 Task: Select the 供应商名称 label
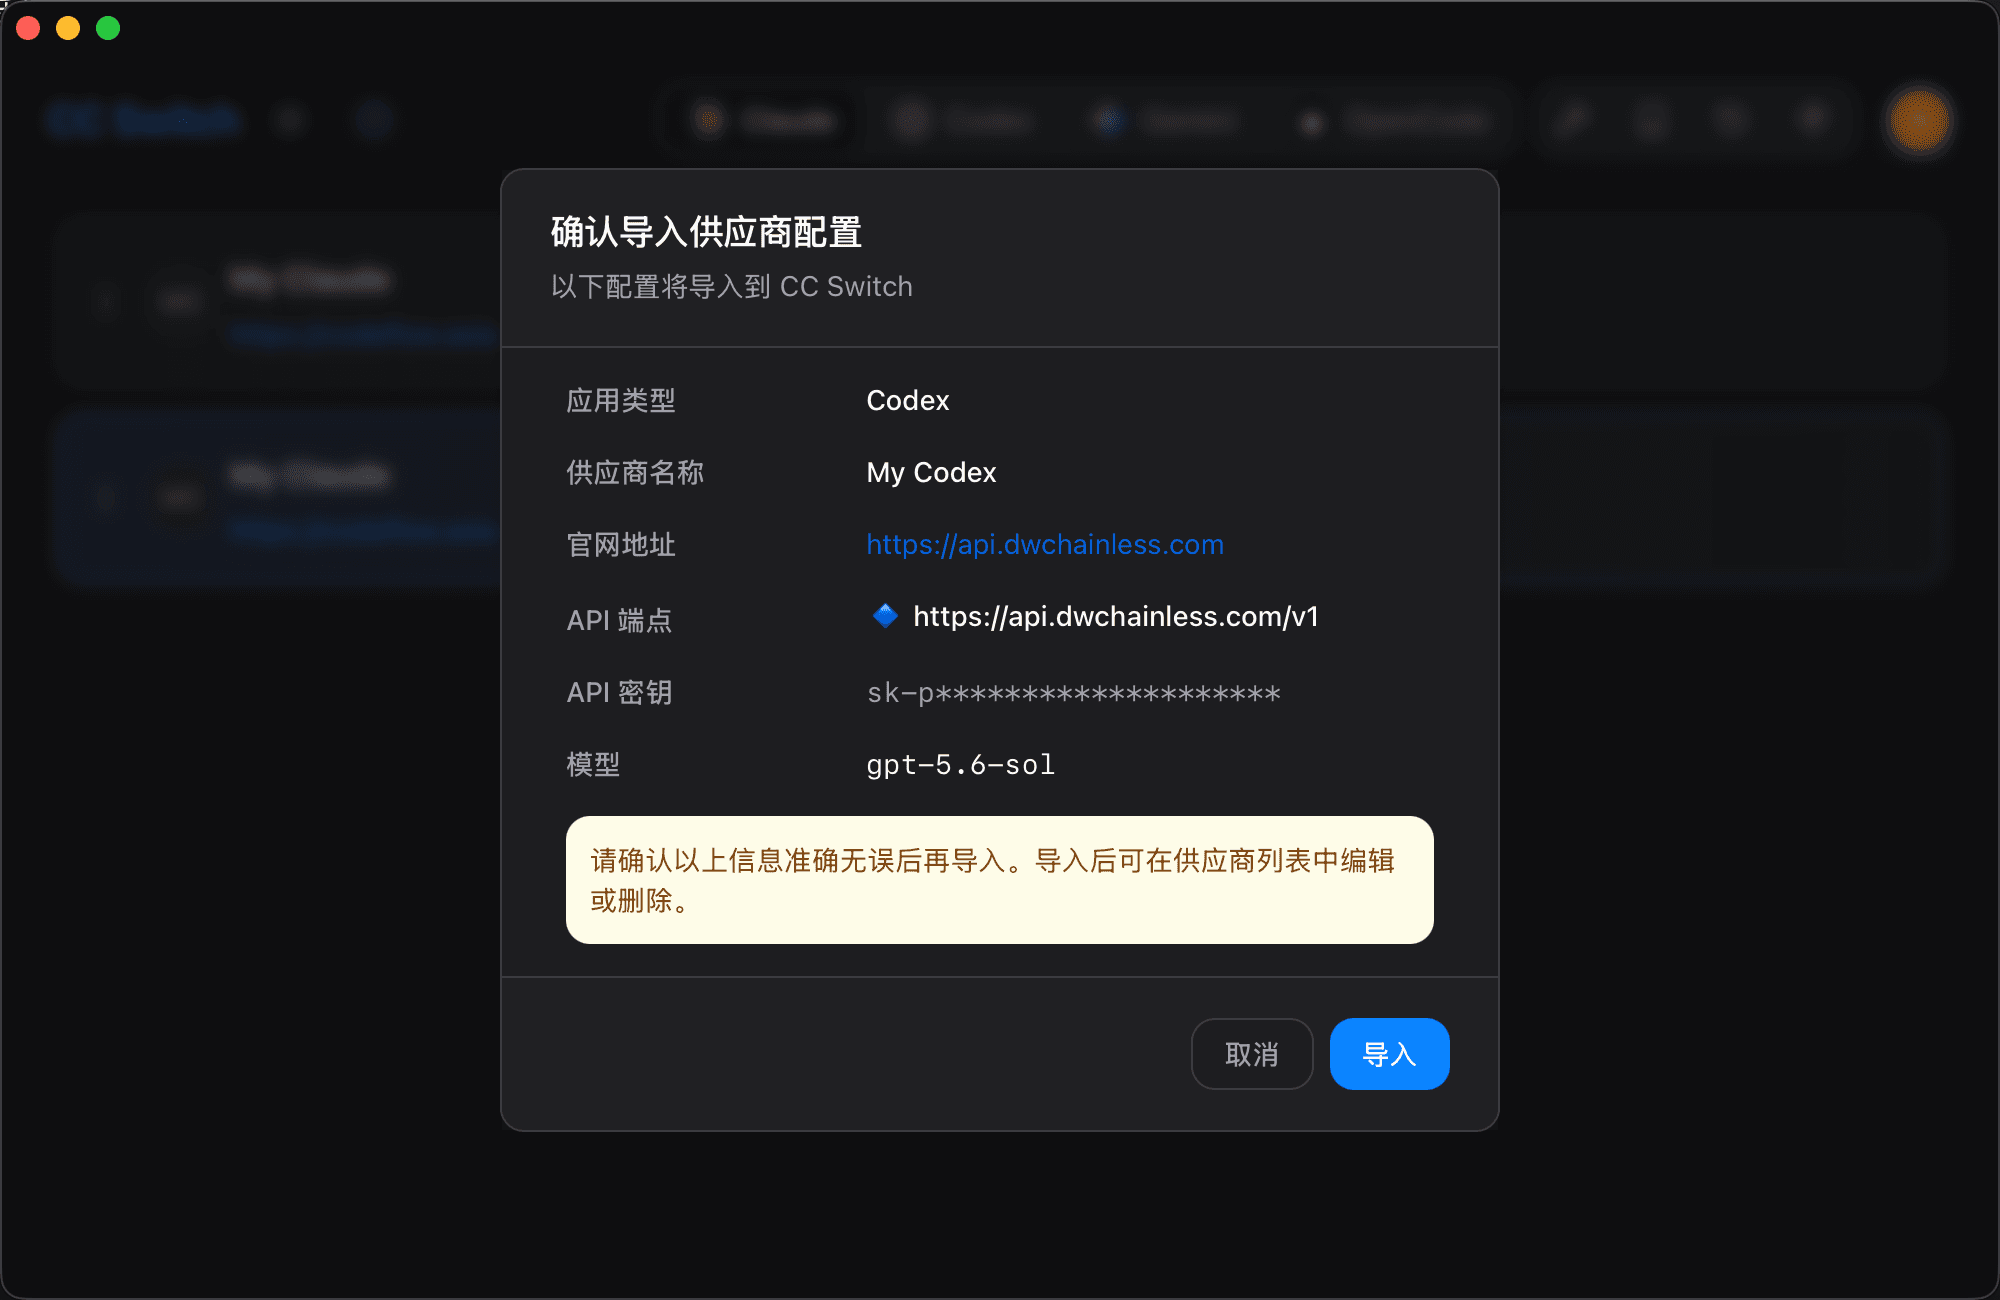(x=635, y=472)
